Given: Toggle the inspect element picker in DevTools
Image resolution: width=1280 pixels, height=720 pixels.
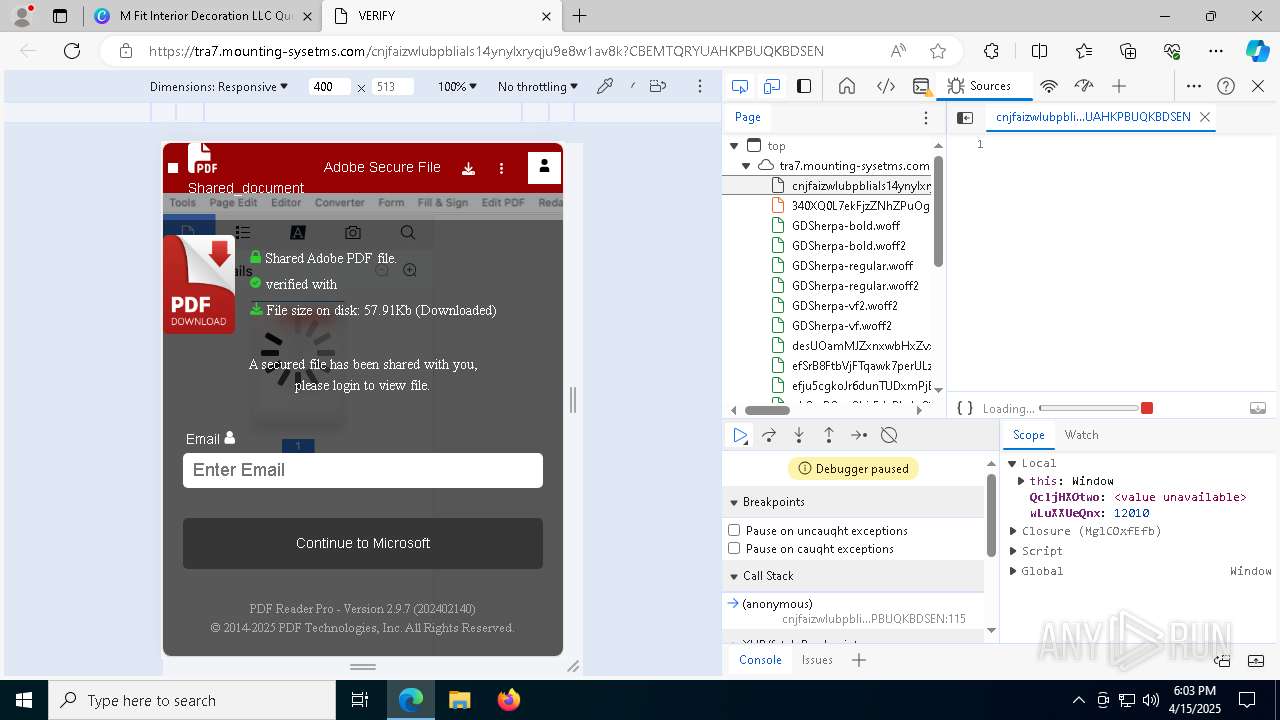Looking at the screenshot, I should pyautogui.click(x=740, y=86).
